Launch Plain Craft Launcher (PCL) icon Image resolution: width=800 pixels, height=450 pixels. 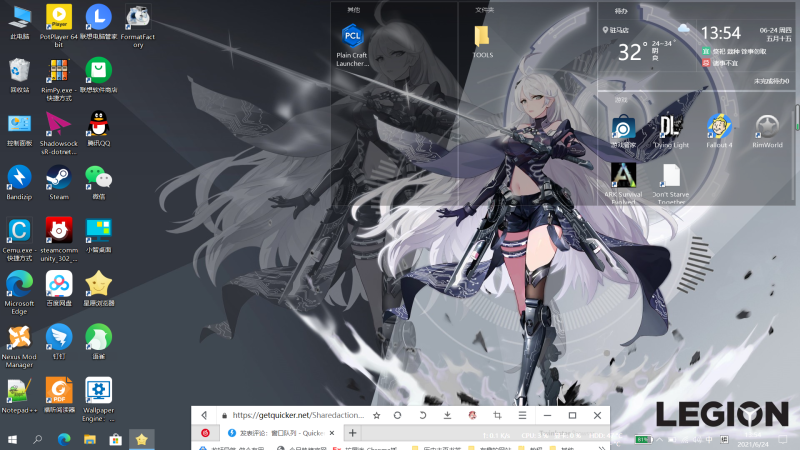pyautogui.click(x=352, y=45)
